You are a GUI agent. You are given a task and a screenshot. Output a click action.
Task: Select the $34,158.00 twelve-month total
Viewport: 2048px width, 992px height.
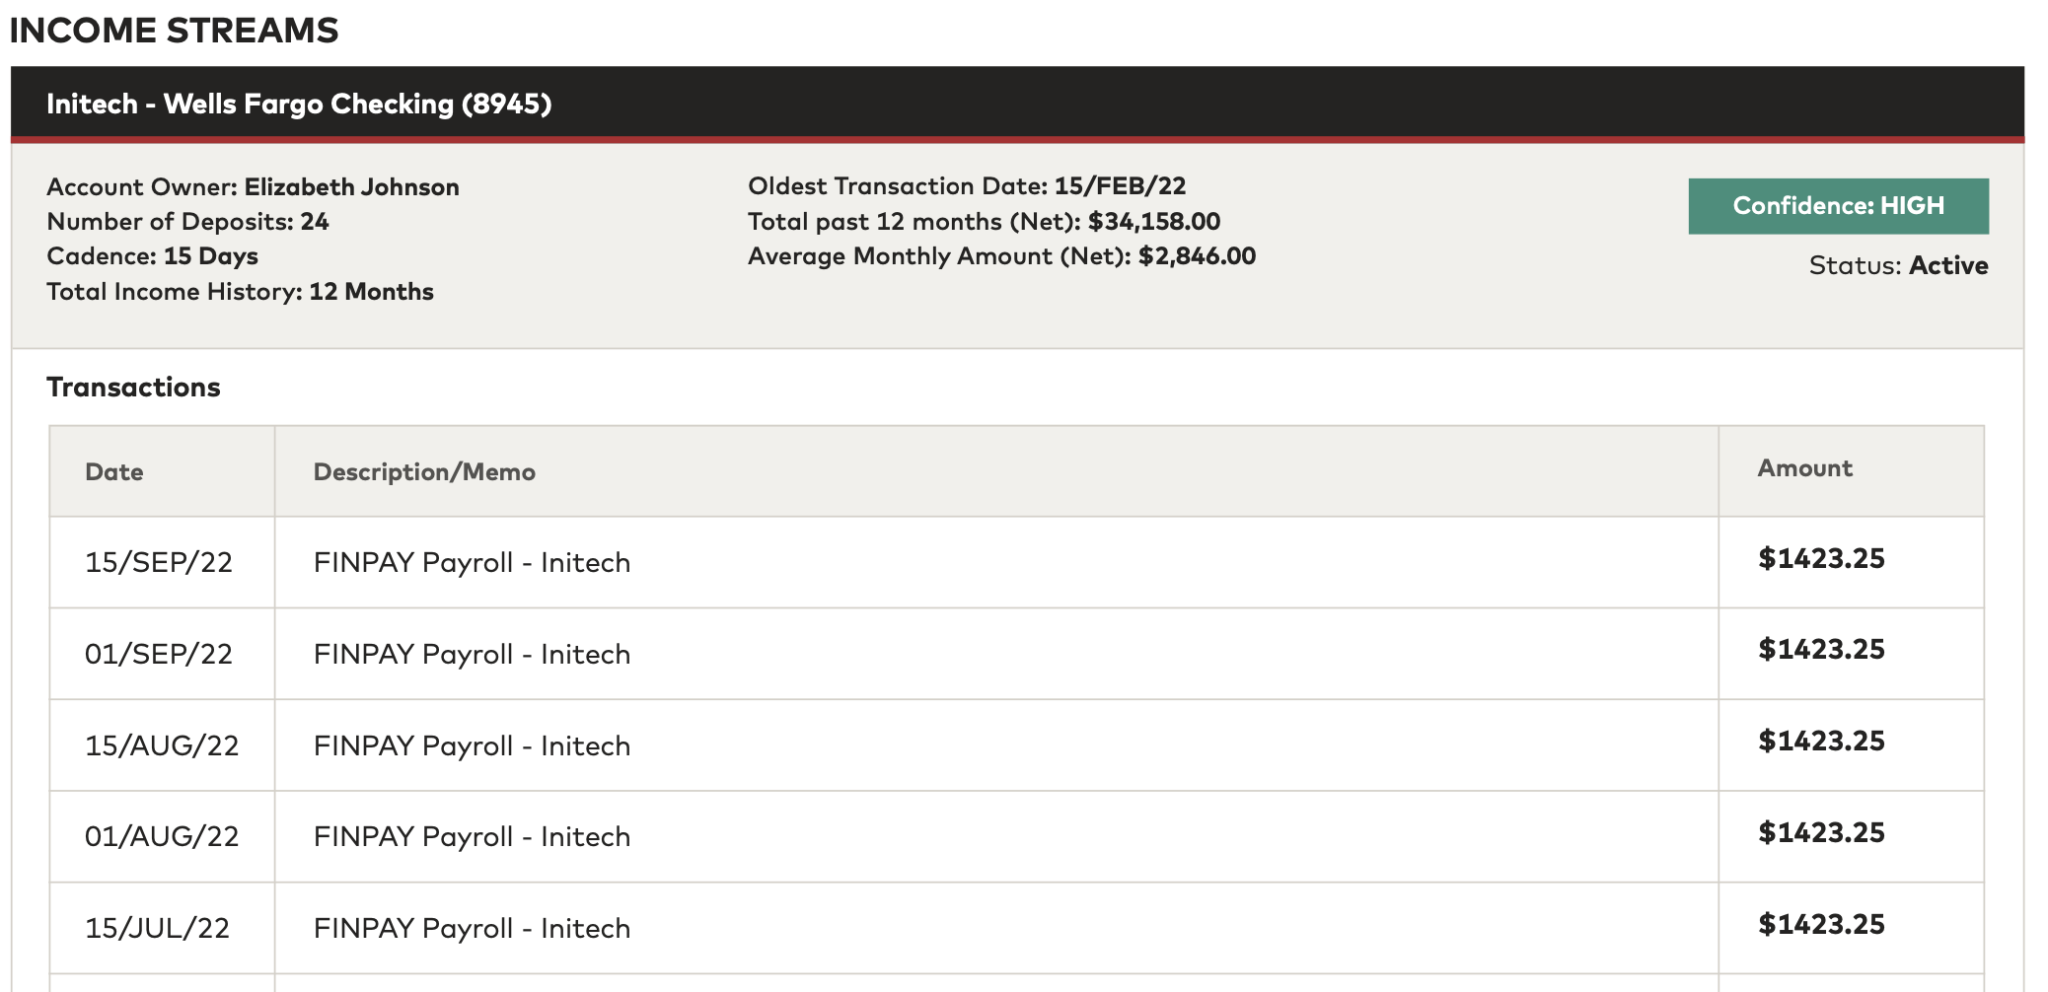tap(1154, 221)
